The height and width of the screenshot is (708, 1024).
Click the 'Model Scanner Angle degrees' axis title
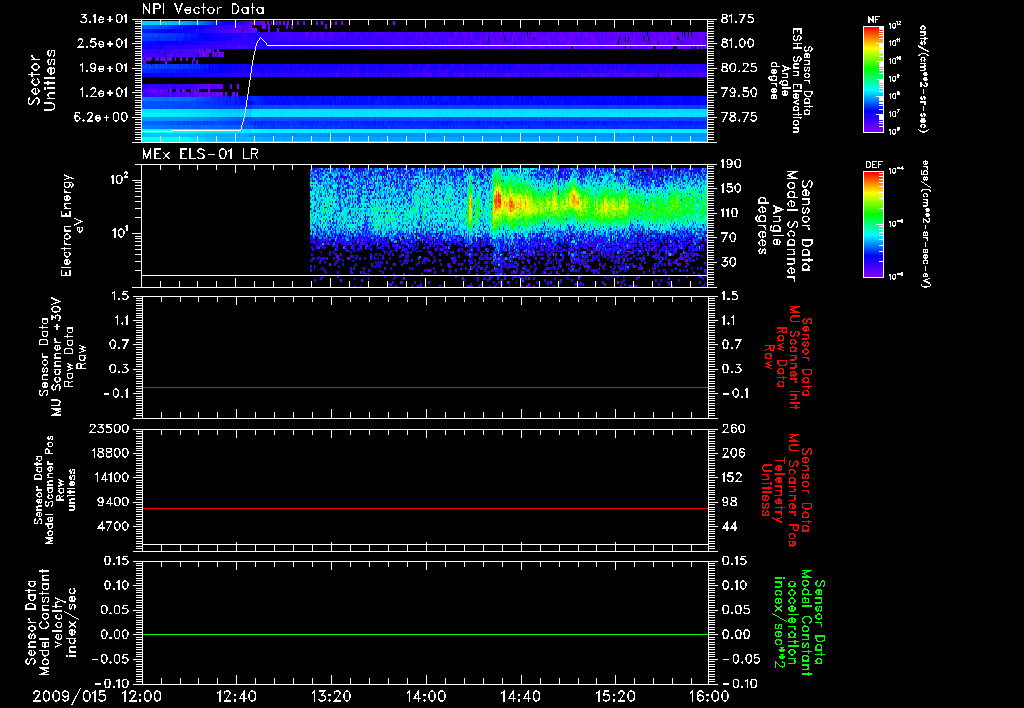click(784, 225)
